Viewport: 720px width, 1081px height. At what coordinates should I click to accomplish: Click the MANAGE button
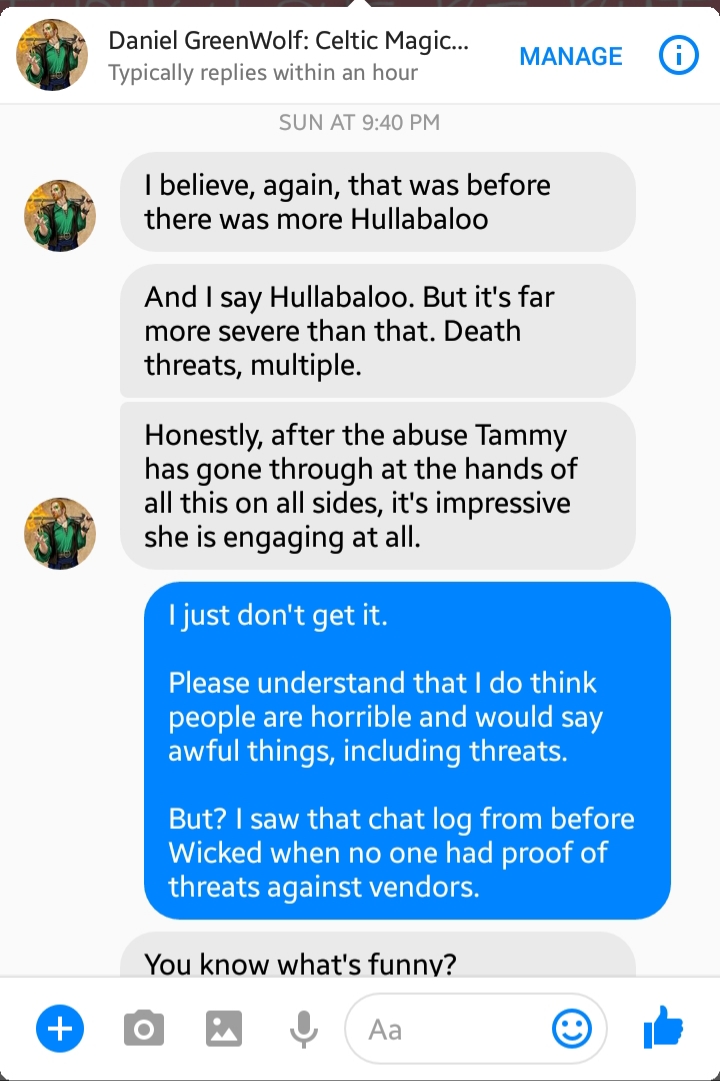[x=570, y=56]
